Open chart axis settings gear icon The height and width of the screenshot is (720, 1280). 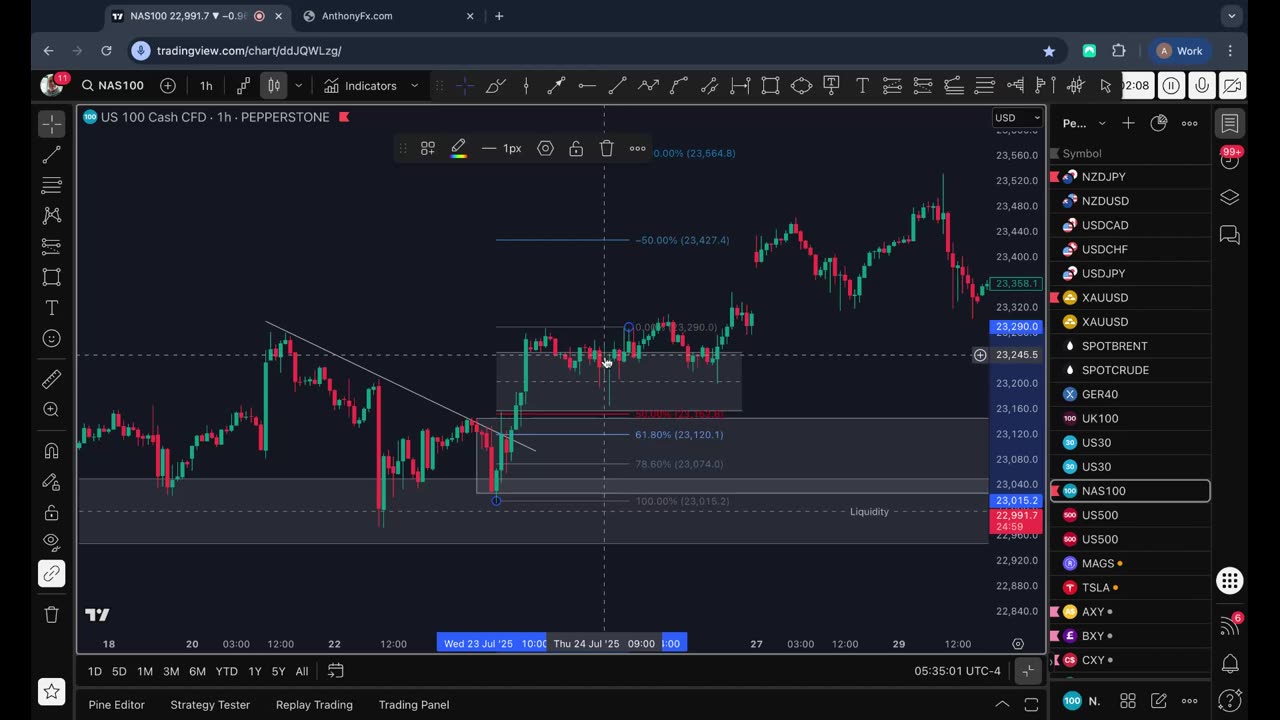pyautogui.click(x=1018, y=644)
